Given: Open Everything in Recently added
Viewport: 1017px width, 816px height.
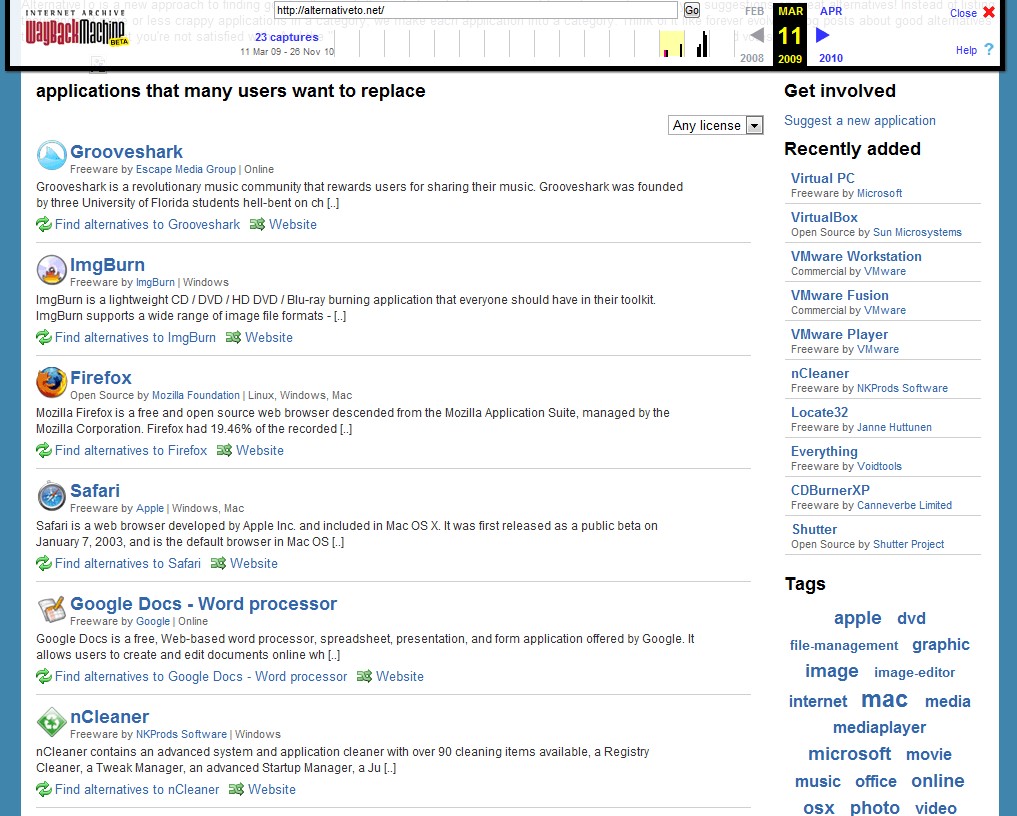Looking at the screenshot, I should click(824, 451).
